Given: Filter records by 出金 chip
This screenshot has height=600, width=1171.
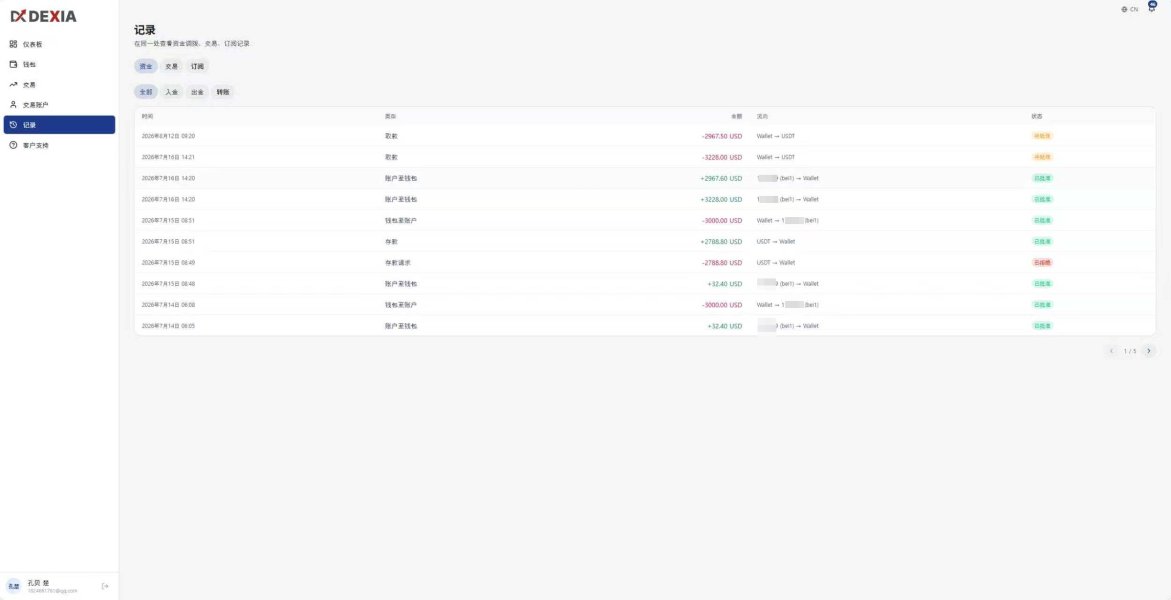Looking at the screenshot, I should pyautogui.click(x=197, y=93).
